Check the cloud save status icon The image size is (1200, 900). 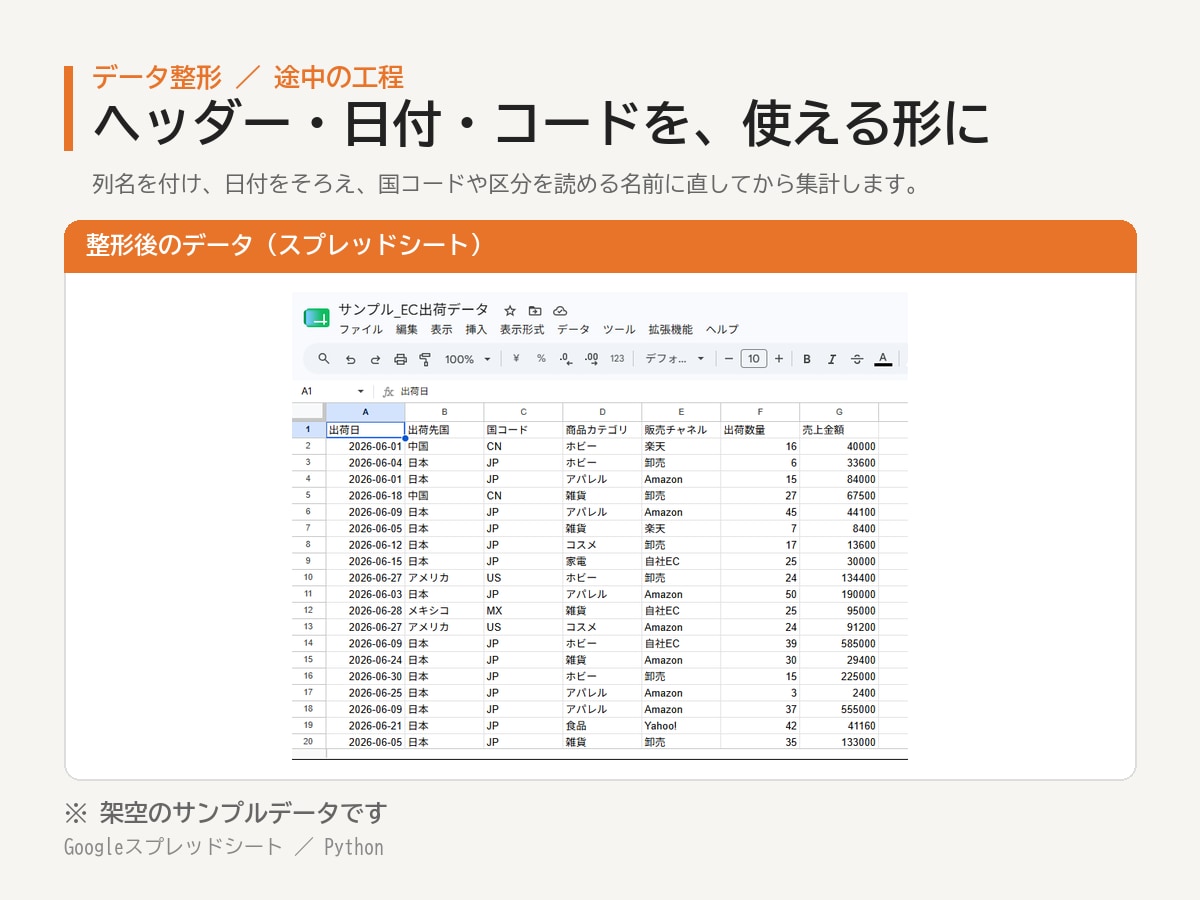[x=560, y=311]
